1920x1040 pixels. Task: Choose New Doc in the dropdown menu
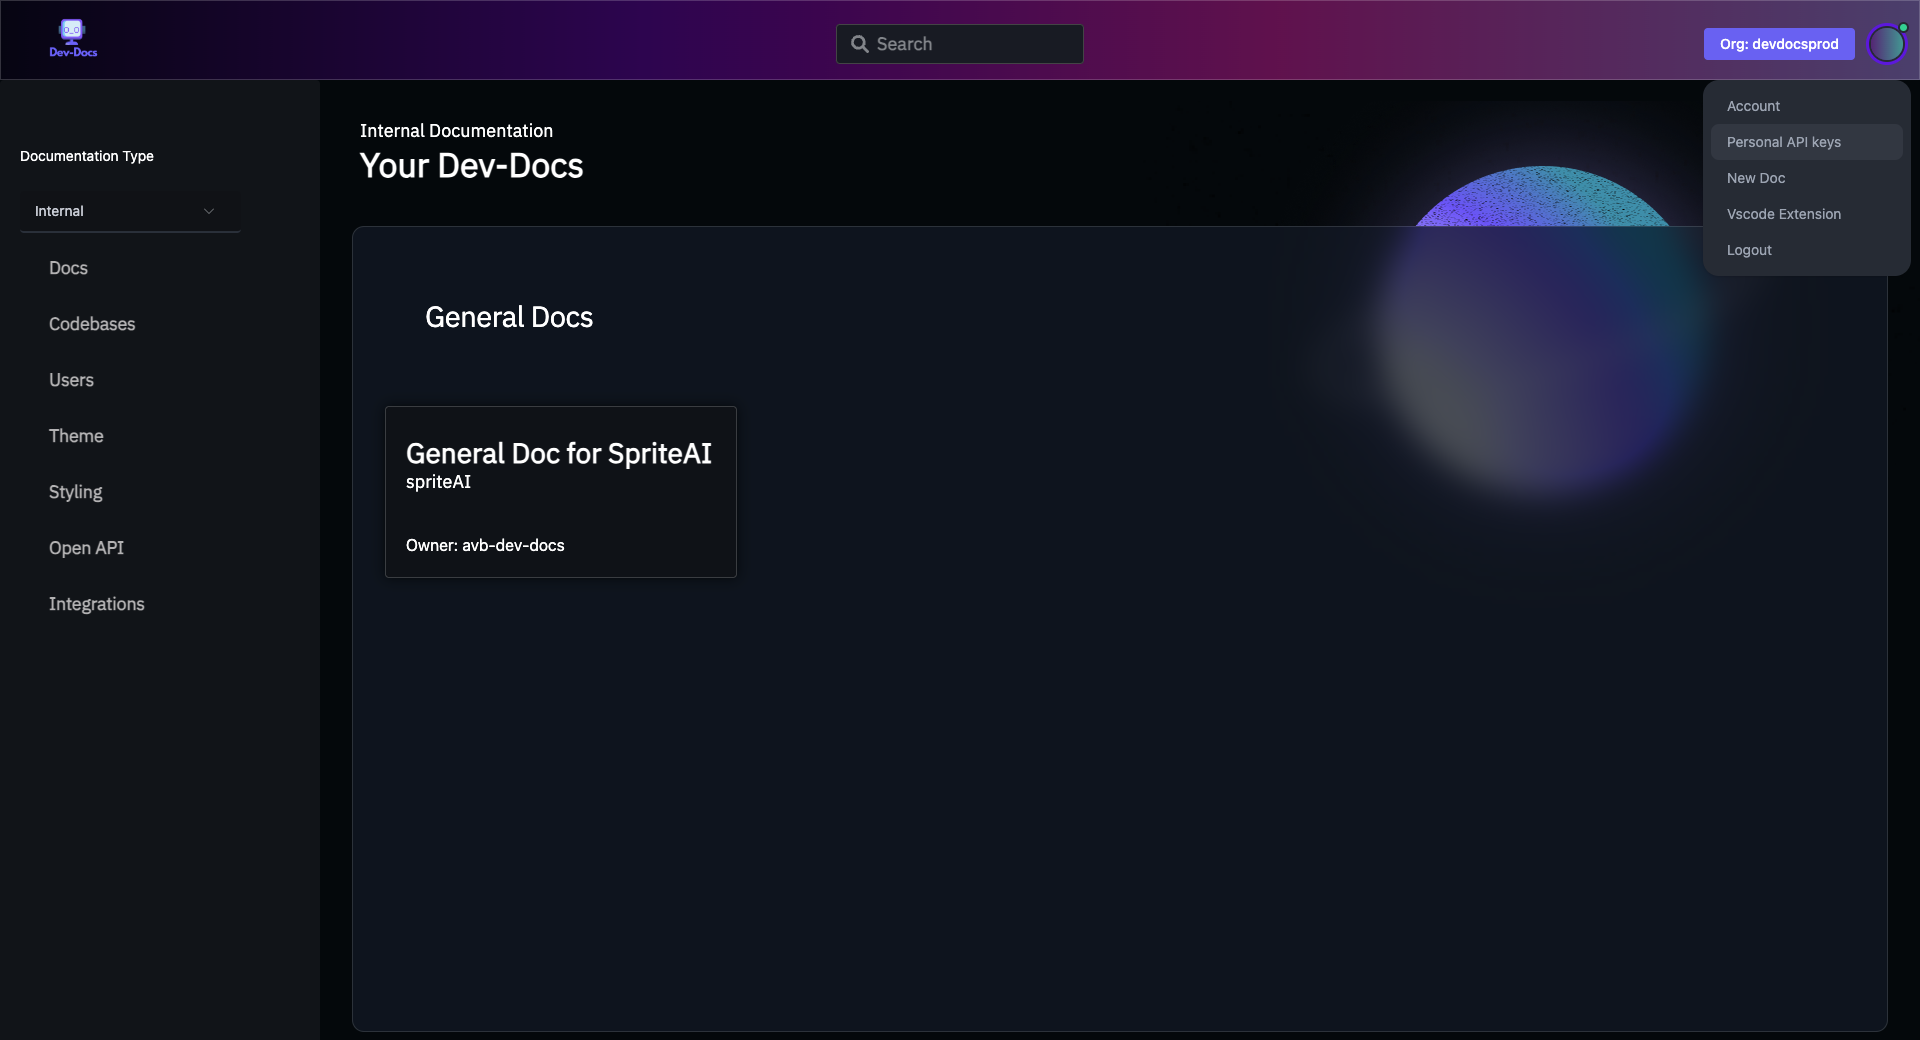1755,178
